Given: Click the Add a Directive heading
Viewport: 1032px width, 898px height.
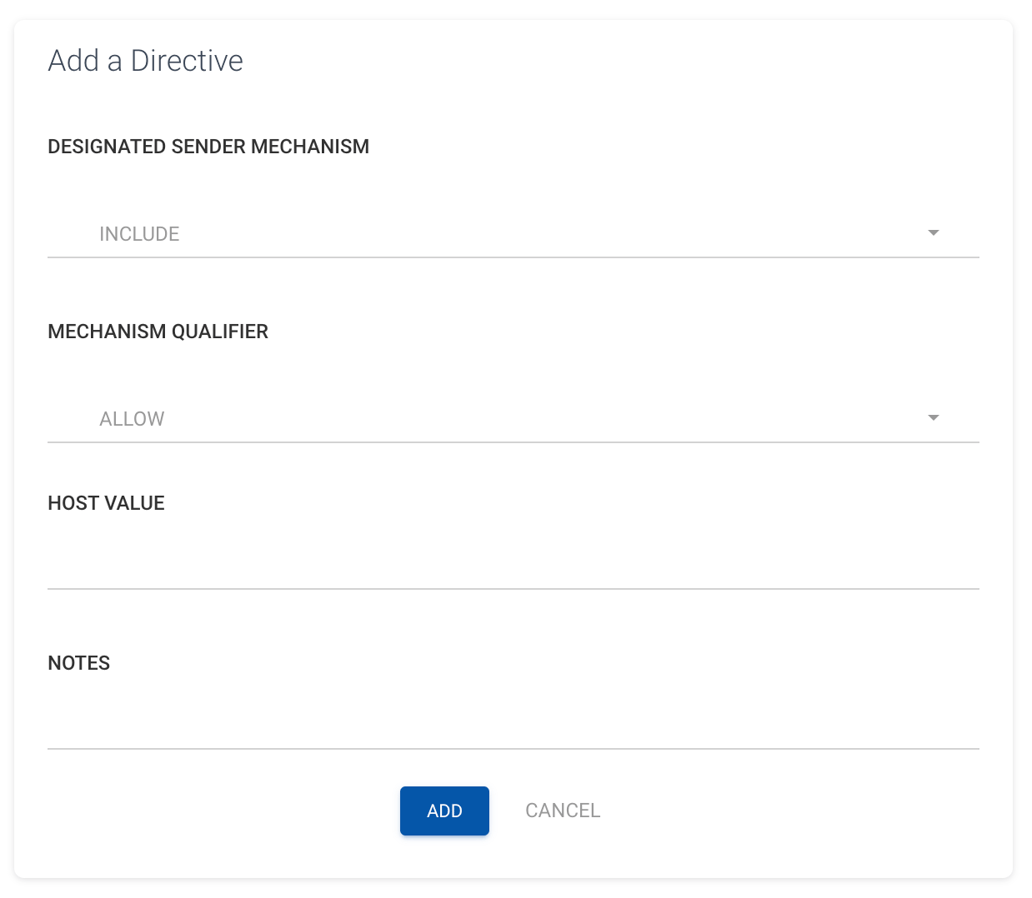Looking at the screenshot, I should 145,60.
